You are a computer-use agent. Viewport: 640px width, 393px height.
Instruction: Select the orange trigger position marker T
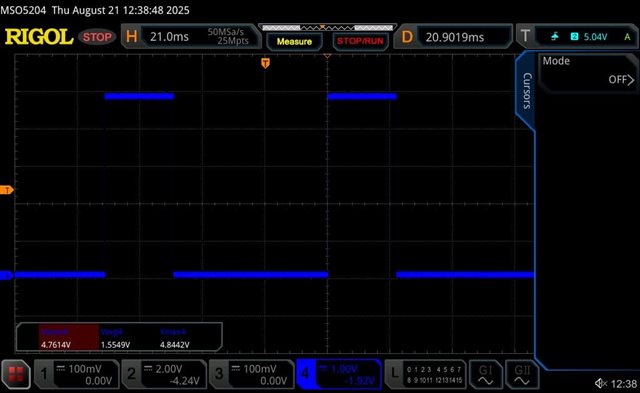(x=265, y=63)
